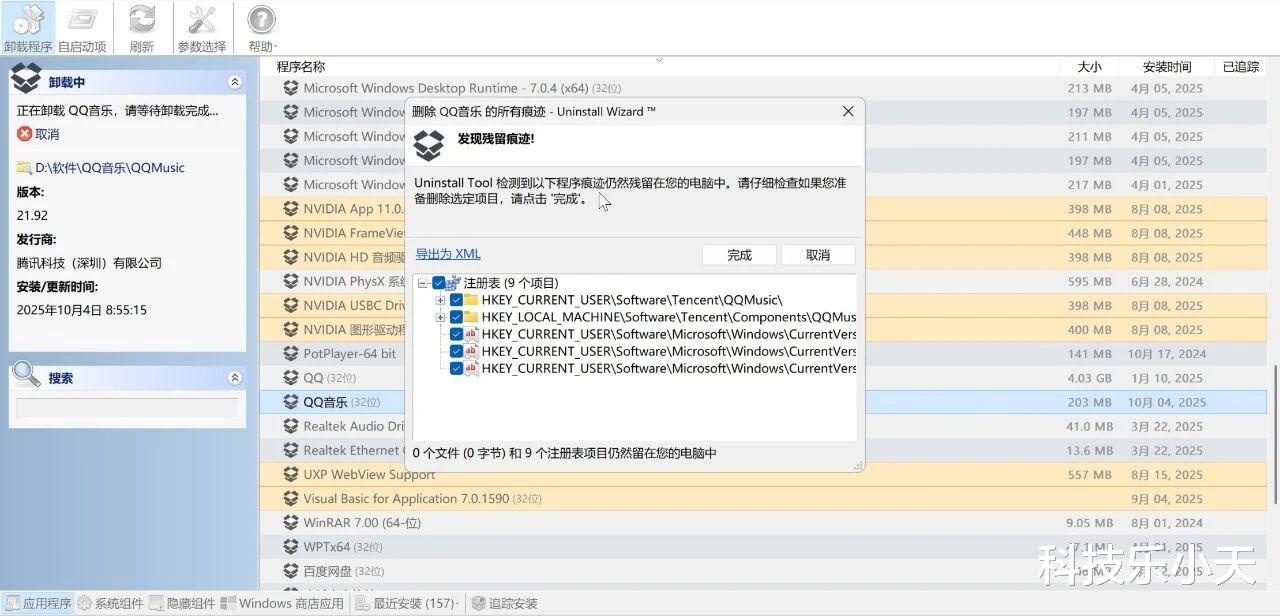Image resolution: width=1280 pixels, height=616 pixels.
Task: Open 参数选择 preferences toolbar icon
Action: click(x=202, y=28)
